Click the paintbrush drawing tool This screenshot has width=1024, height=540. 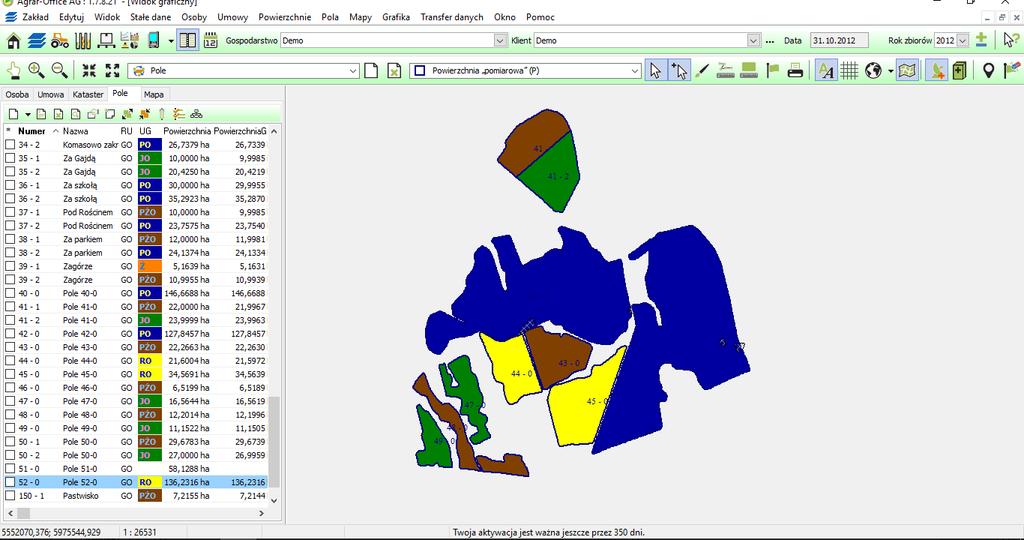point(702,71)
